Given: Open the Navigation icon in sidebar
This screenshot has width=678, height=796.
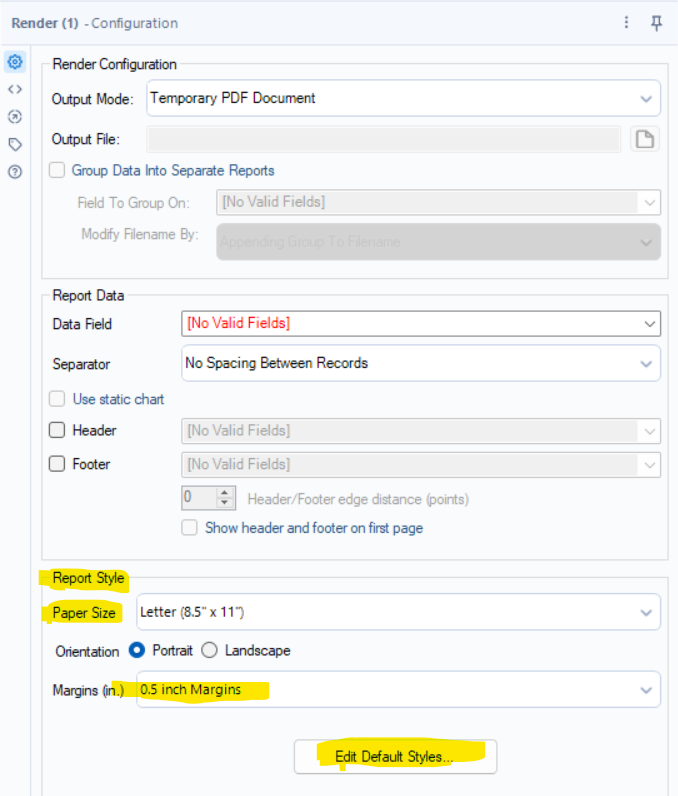Looking at the screenshot, I should click(15, 116).
